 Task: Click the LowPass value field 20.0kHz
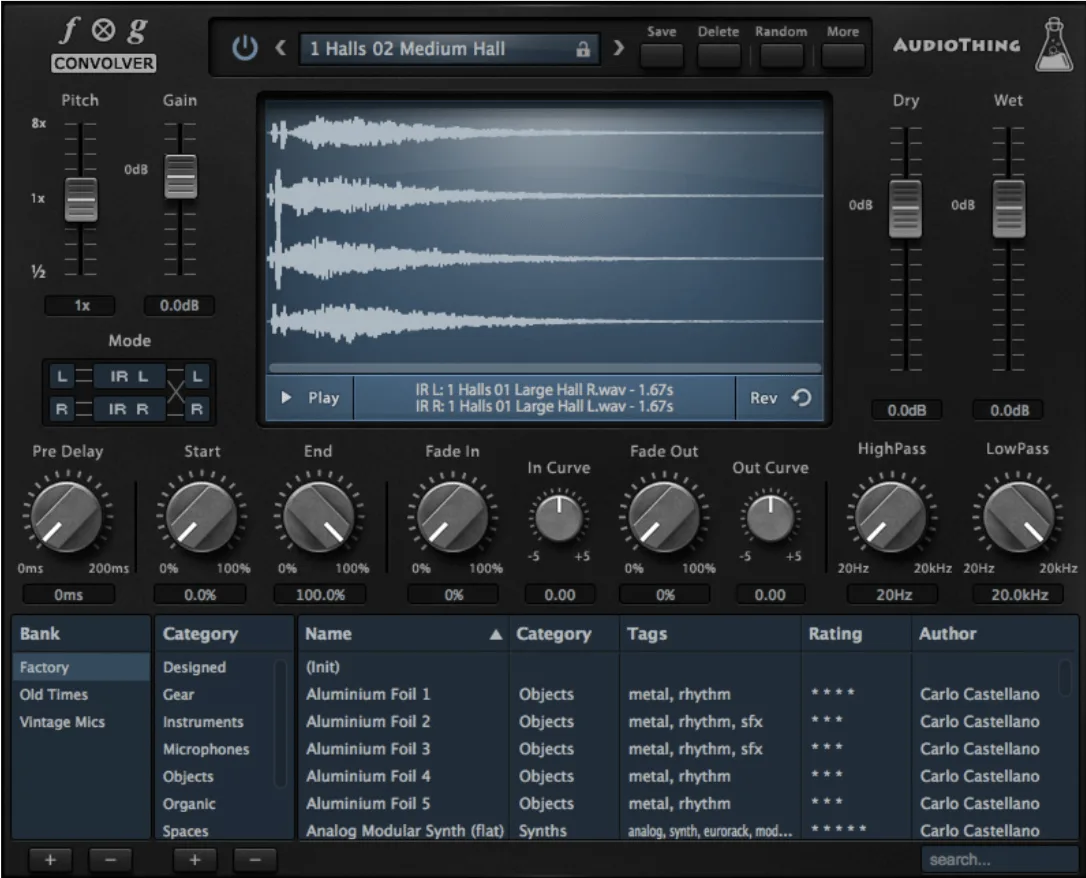click(1018, 595)
